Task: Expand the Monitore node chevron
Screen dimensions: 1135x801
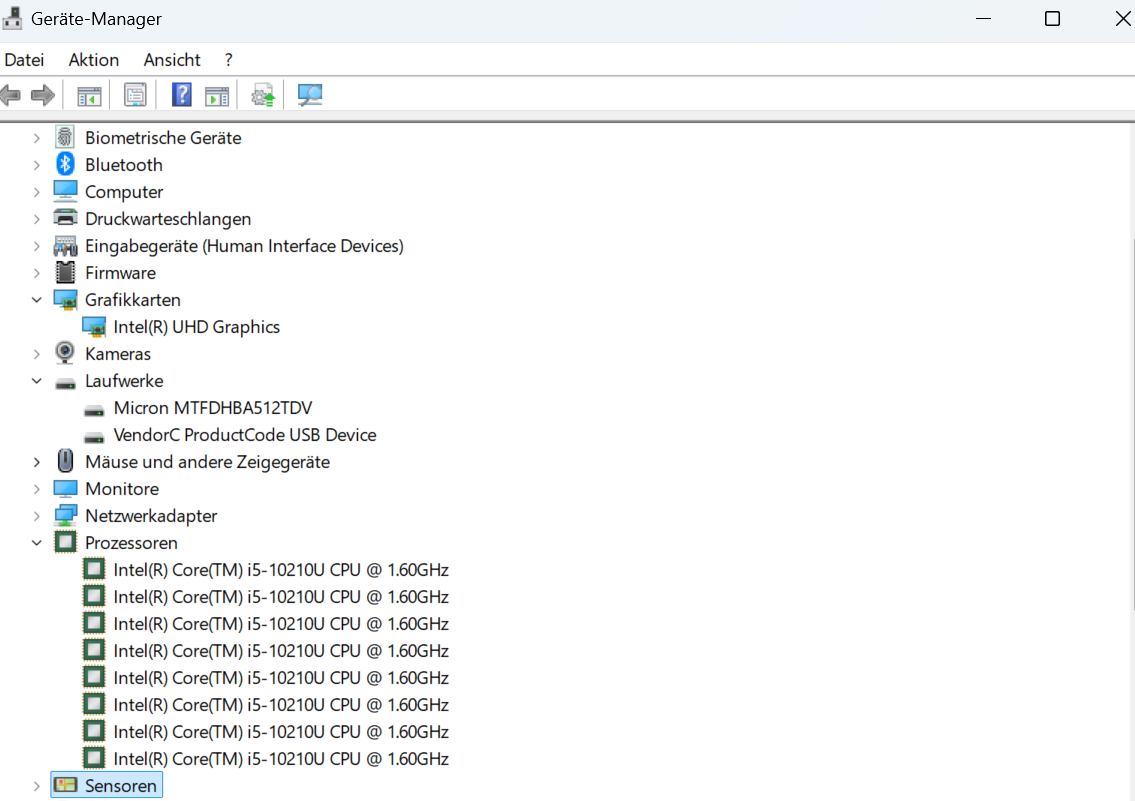Action: point(36,489)
